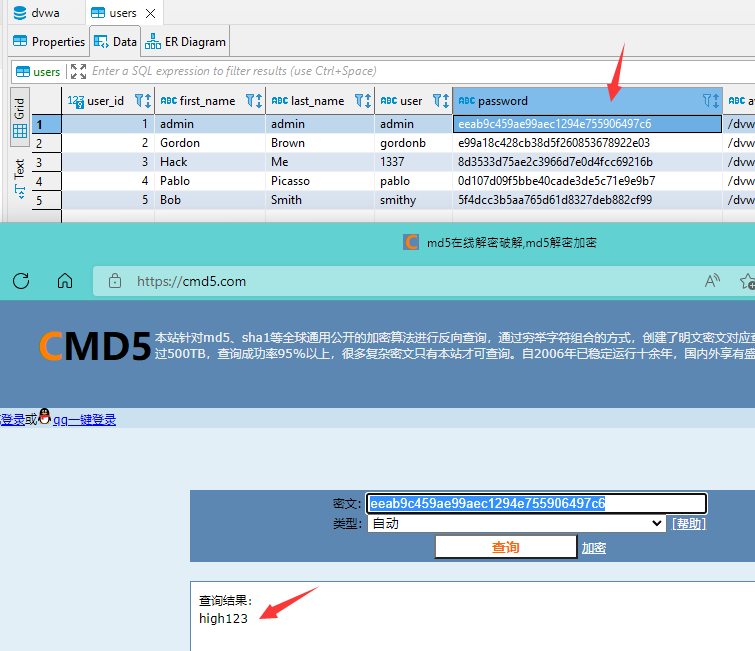
Task: Click the dvwa database icon tab
Action: pyautogui.click(x=36, y=13)
